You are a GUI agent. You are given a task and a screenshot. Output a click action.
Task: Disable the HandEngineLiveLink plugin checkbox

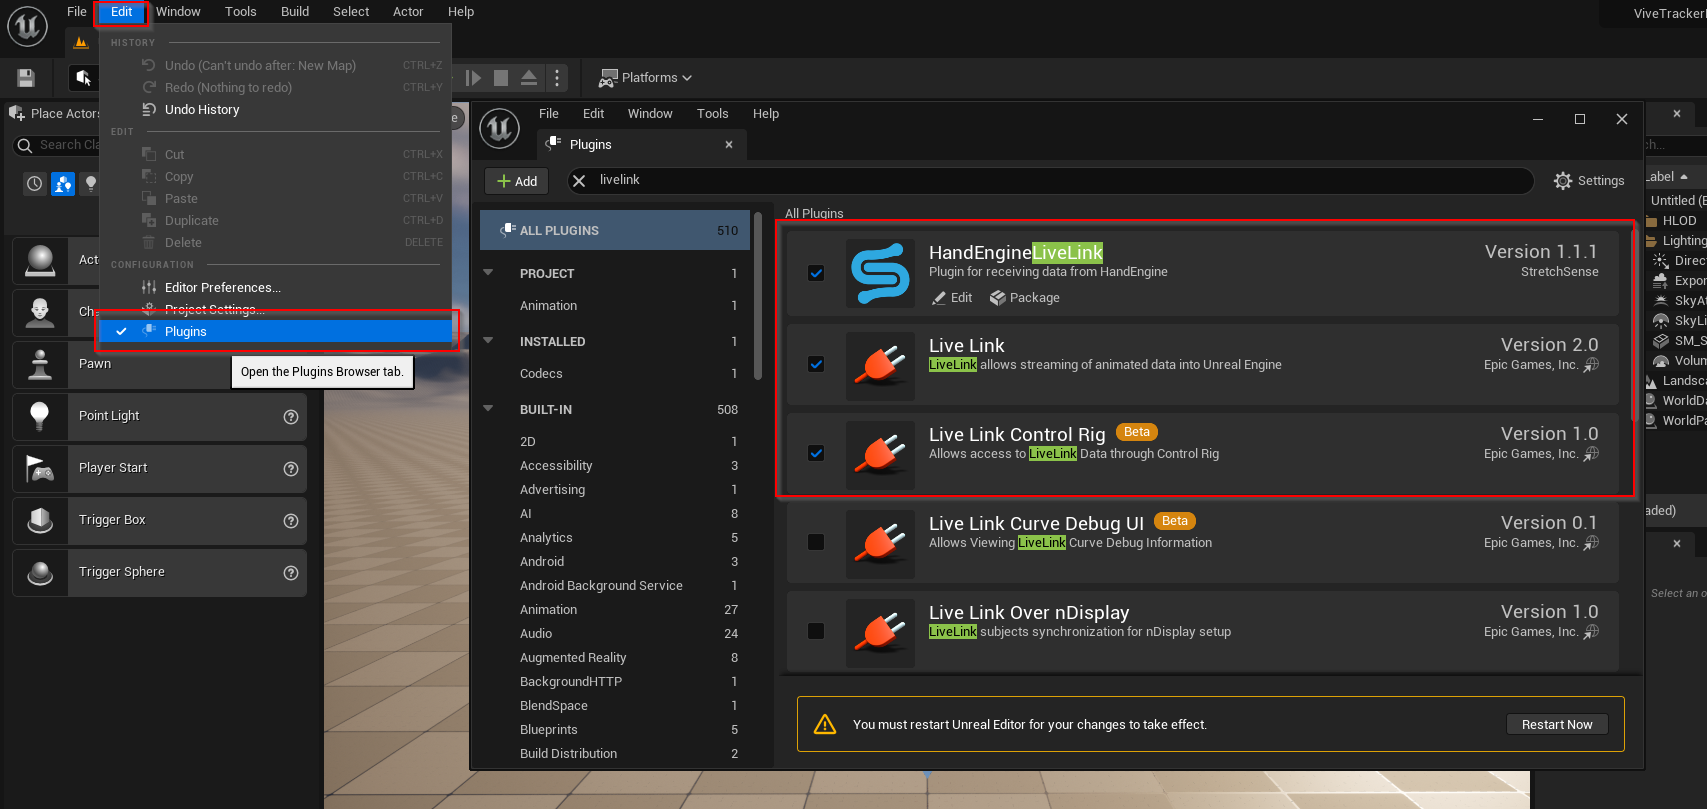[816, 273]
